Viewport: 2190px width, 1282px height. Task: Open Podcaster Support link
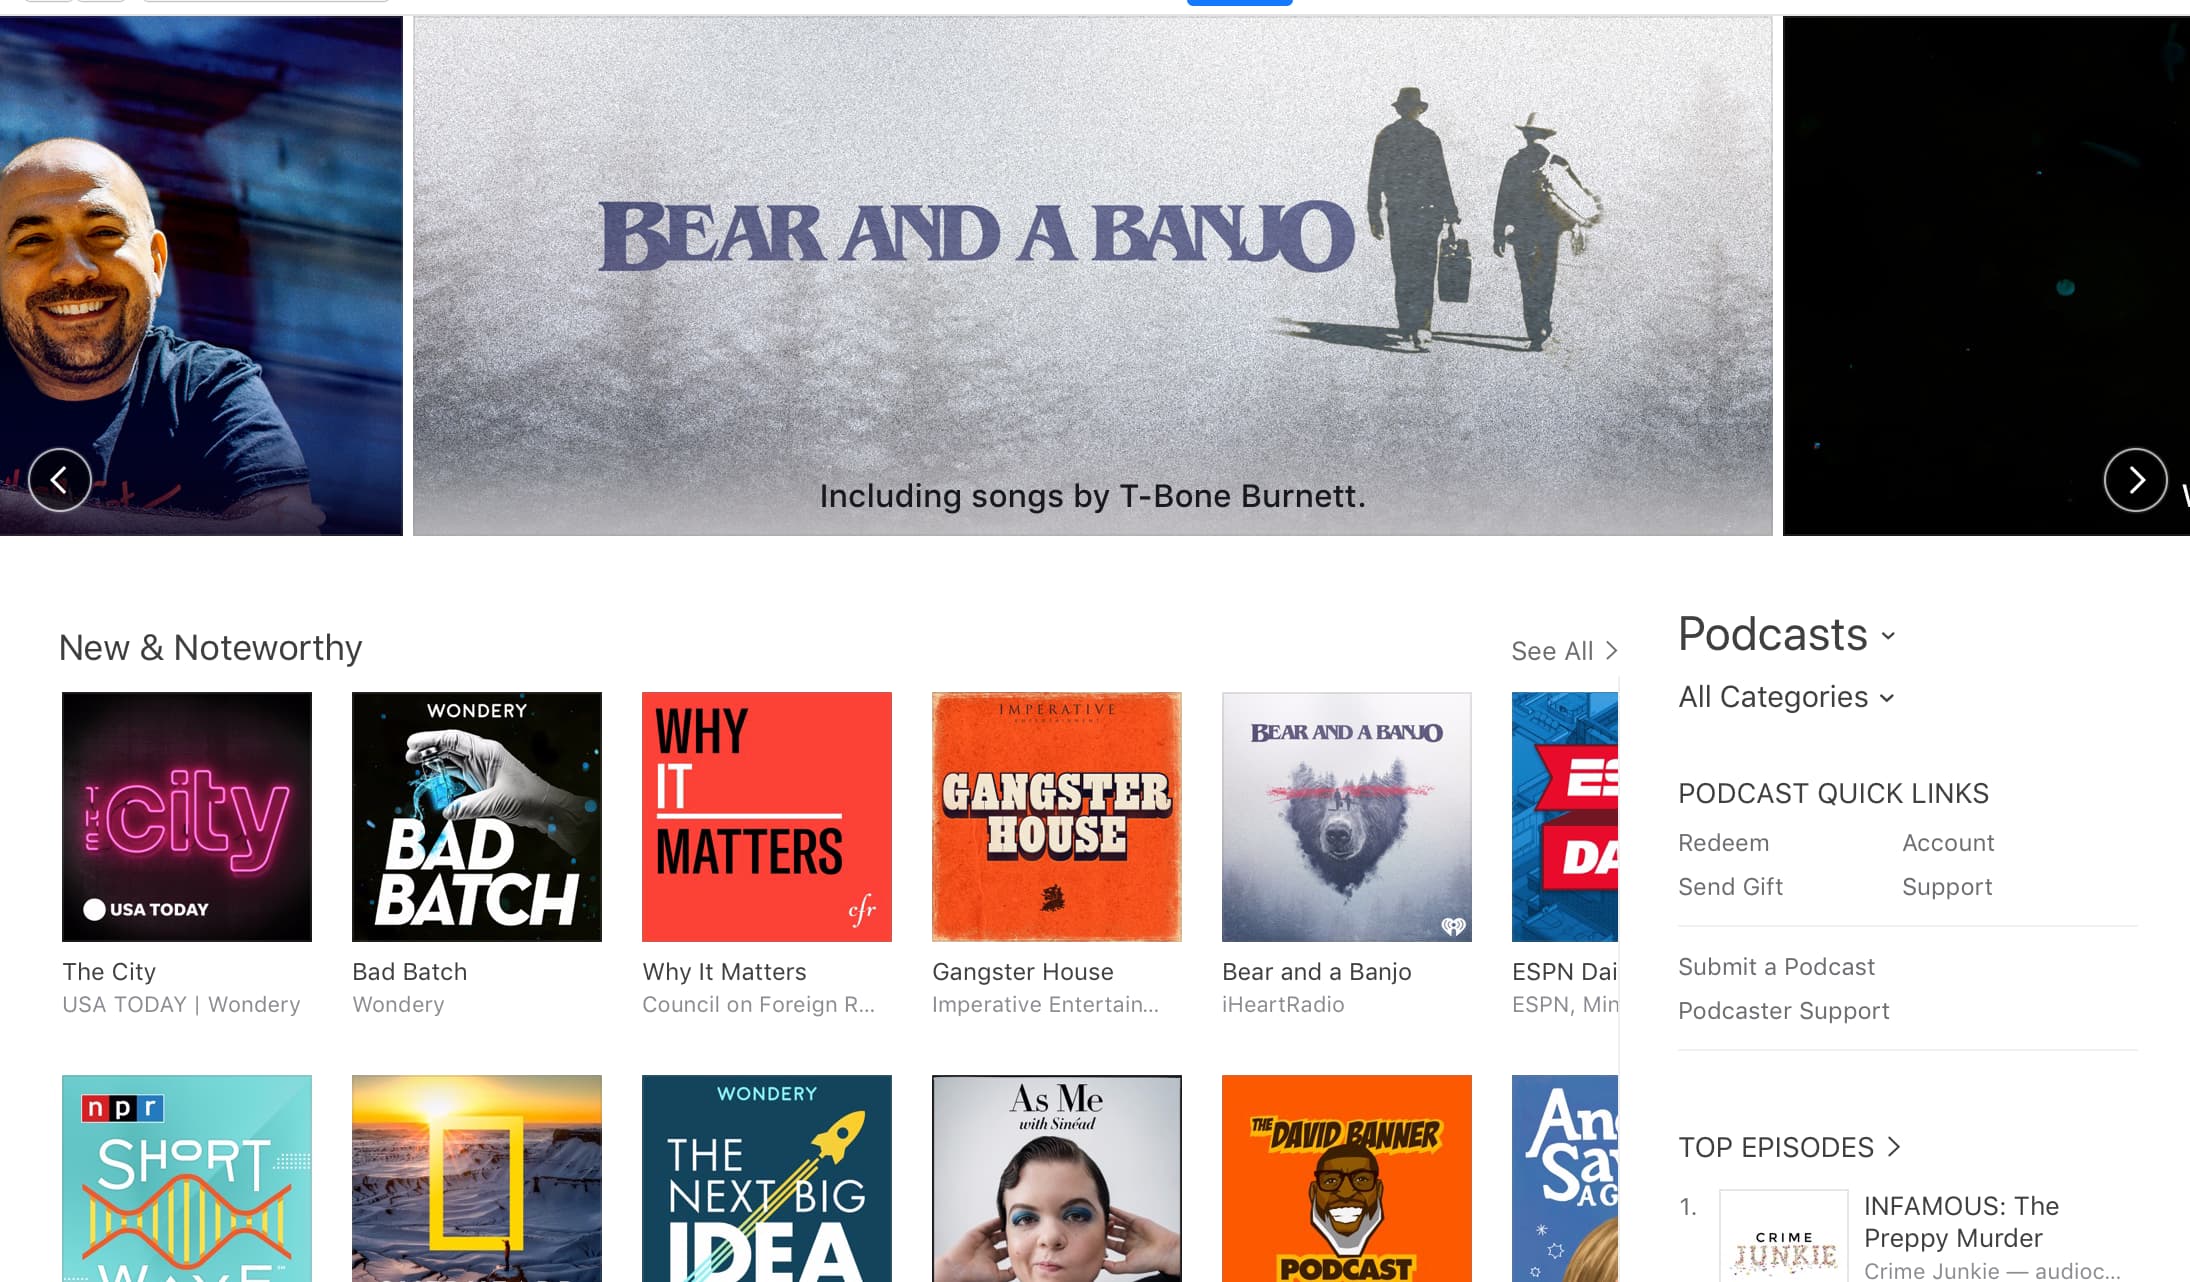pos(1784,1011)
